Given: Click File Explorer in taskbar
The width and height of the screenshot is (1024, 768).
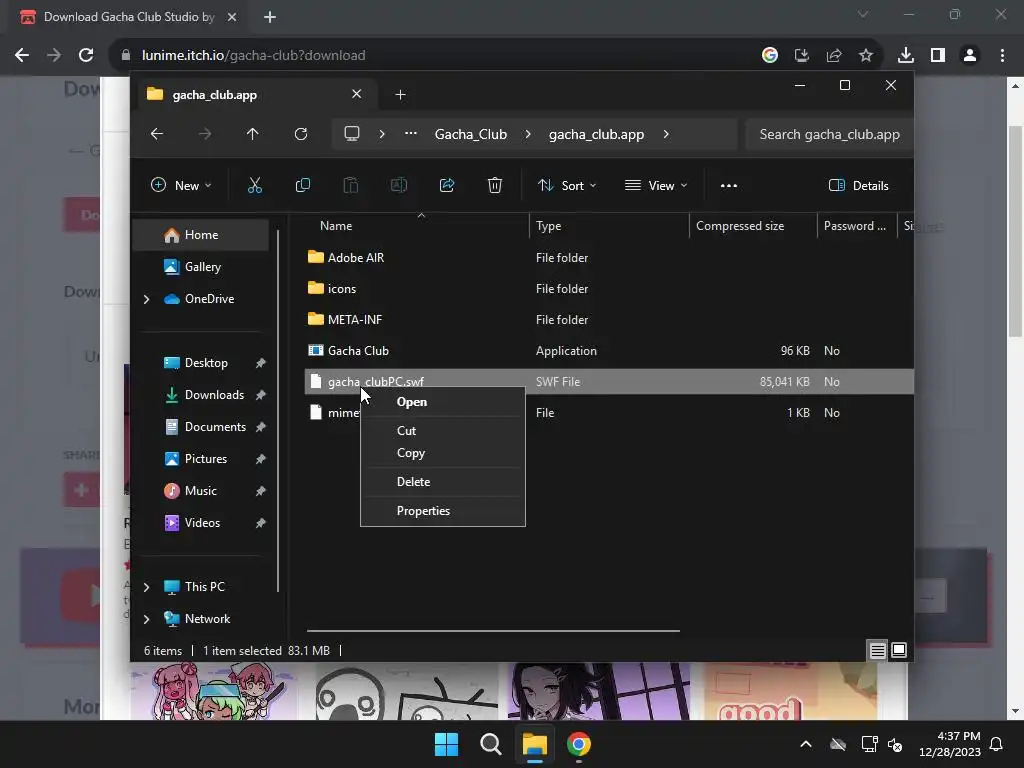Looking at the screenshot, I should (x=534, y=744).
